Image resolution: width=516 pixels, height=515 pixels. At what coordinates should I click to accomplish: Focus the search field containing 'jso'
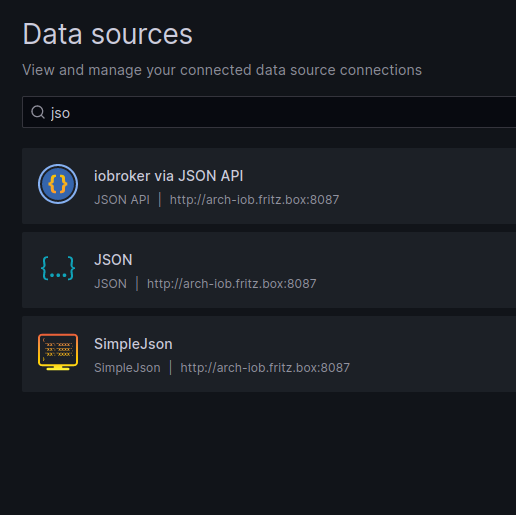[x=269, y=112]
